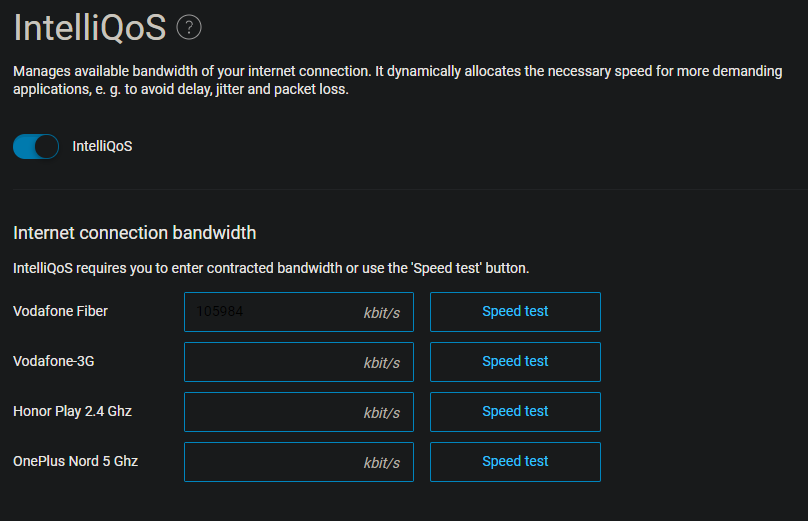Click the contracted bandwidth instruction sentence
808x521 pixels.
[271, 268]
